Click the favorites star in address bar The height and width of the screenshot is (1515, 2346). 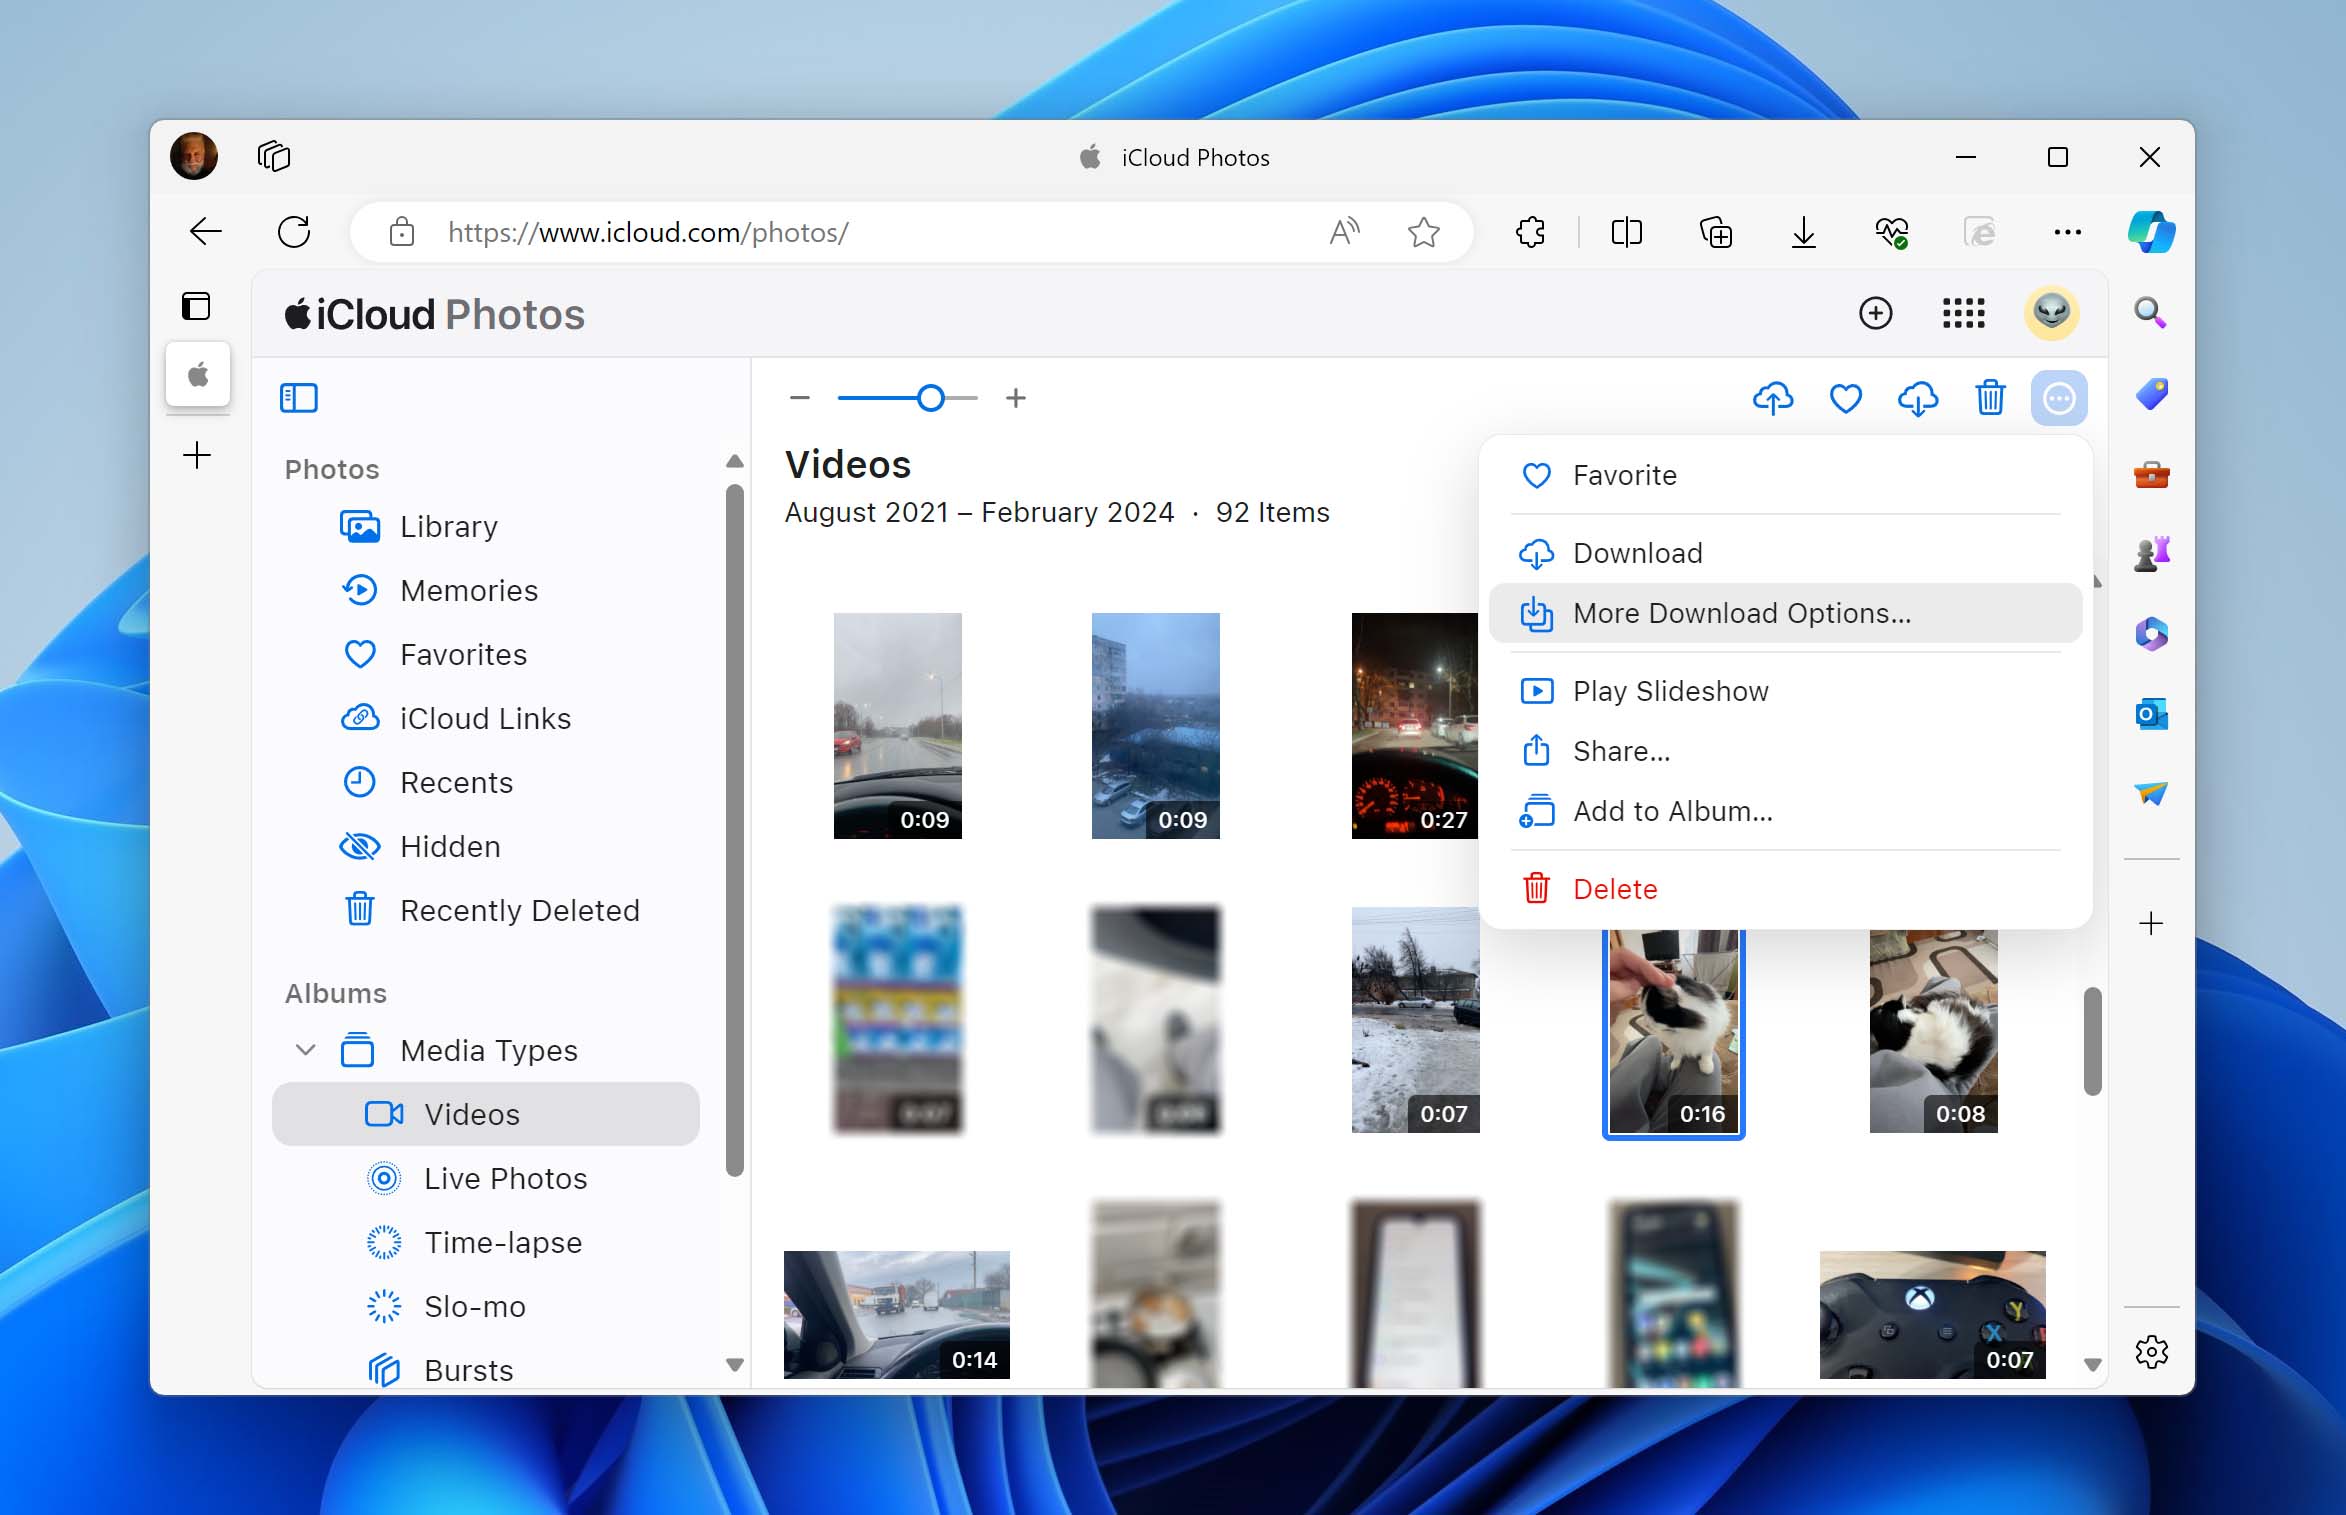[1423, 232]
